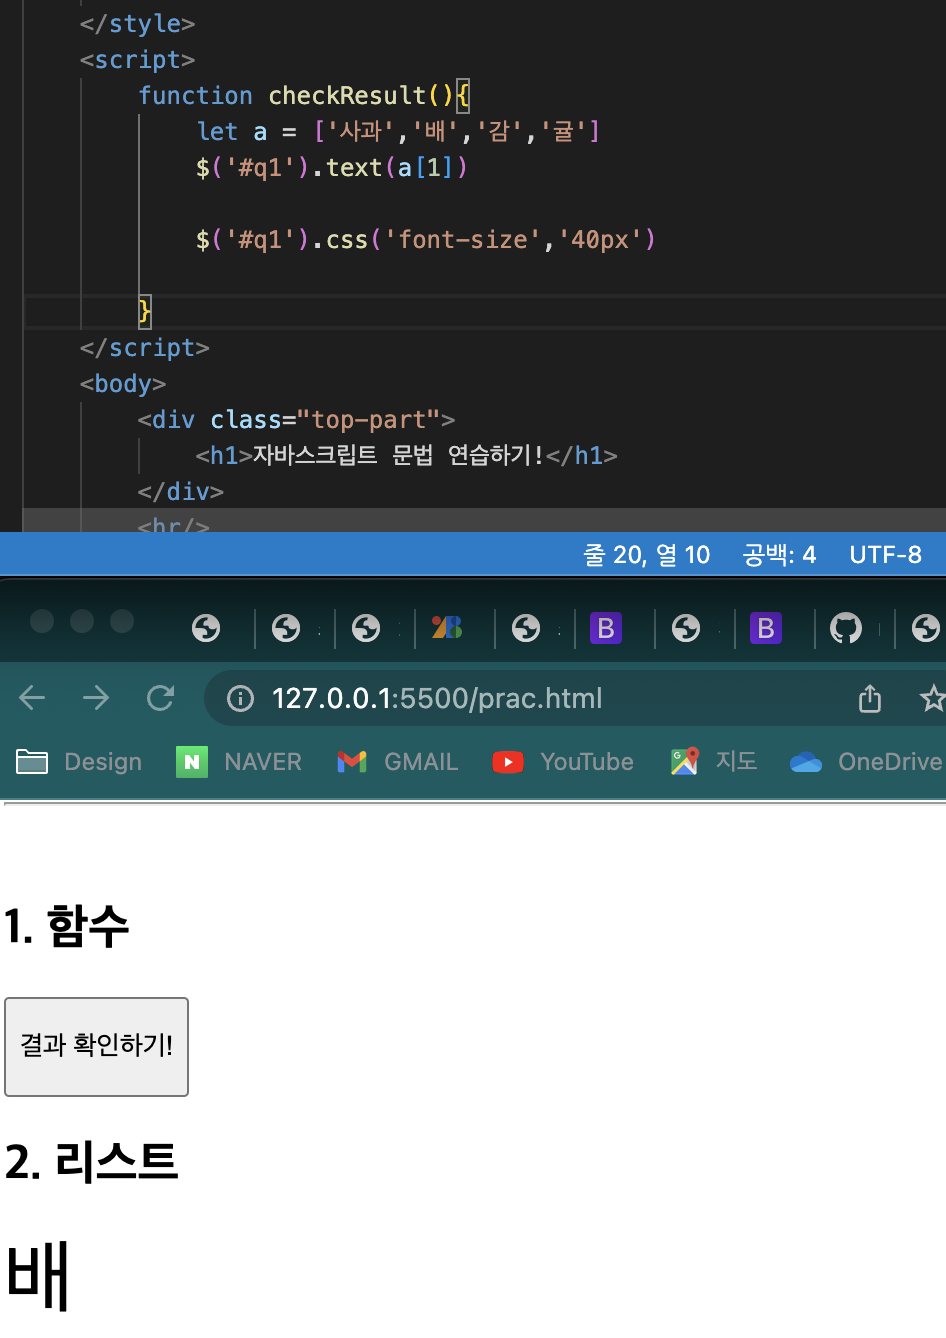Switch to the colorful-icon tab before Bootstrap
This screenshot has height=1338, width=946.
[446, 628]
